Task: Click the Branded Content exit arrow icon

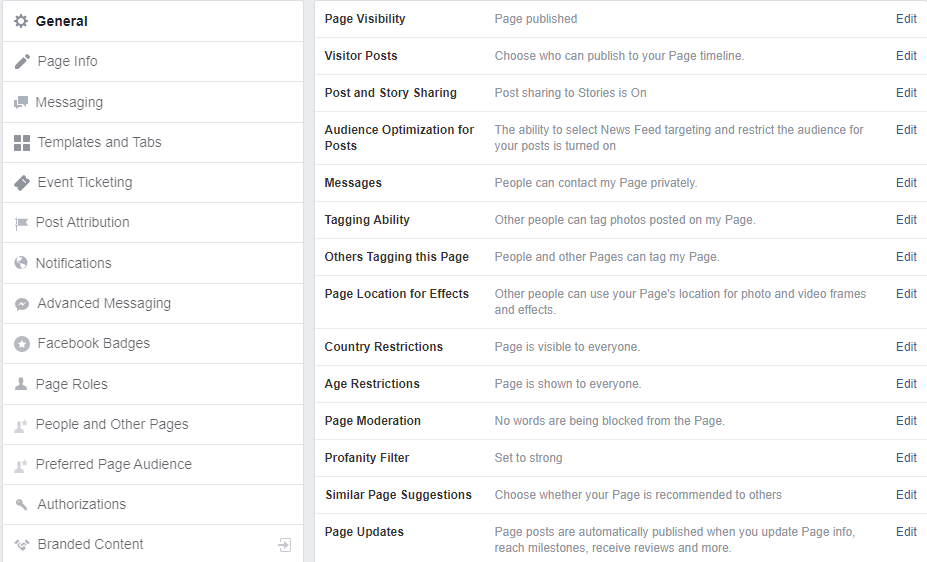Action: pyautogui.click(x=285, y=545)
